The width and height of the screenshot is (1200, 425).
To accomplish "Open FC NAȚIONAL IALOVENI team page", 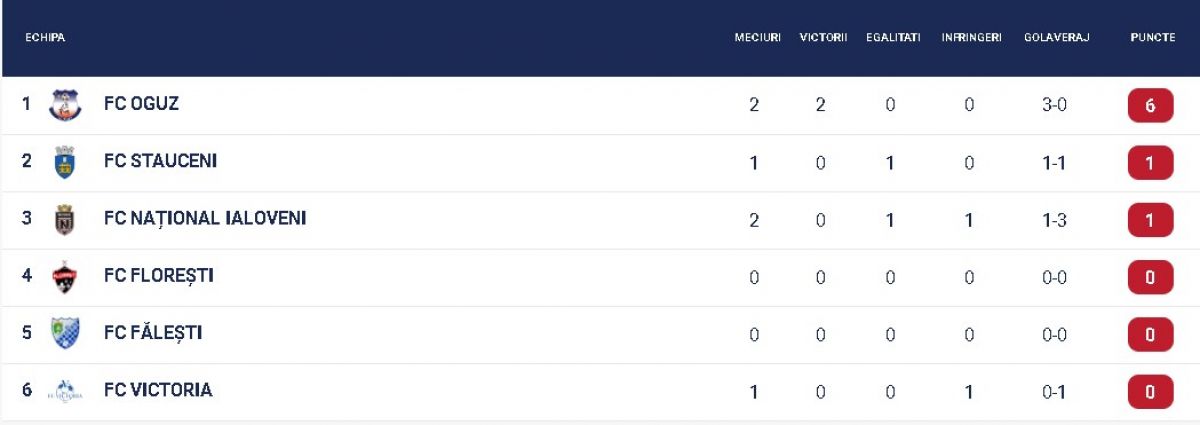I will [205, 218].
